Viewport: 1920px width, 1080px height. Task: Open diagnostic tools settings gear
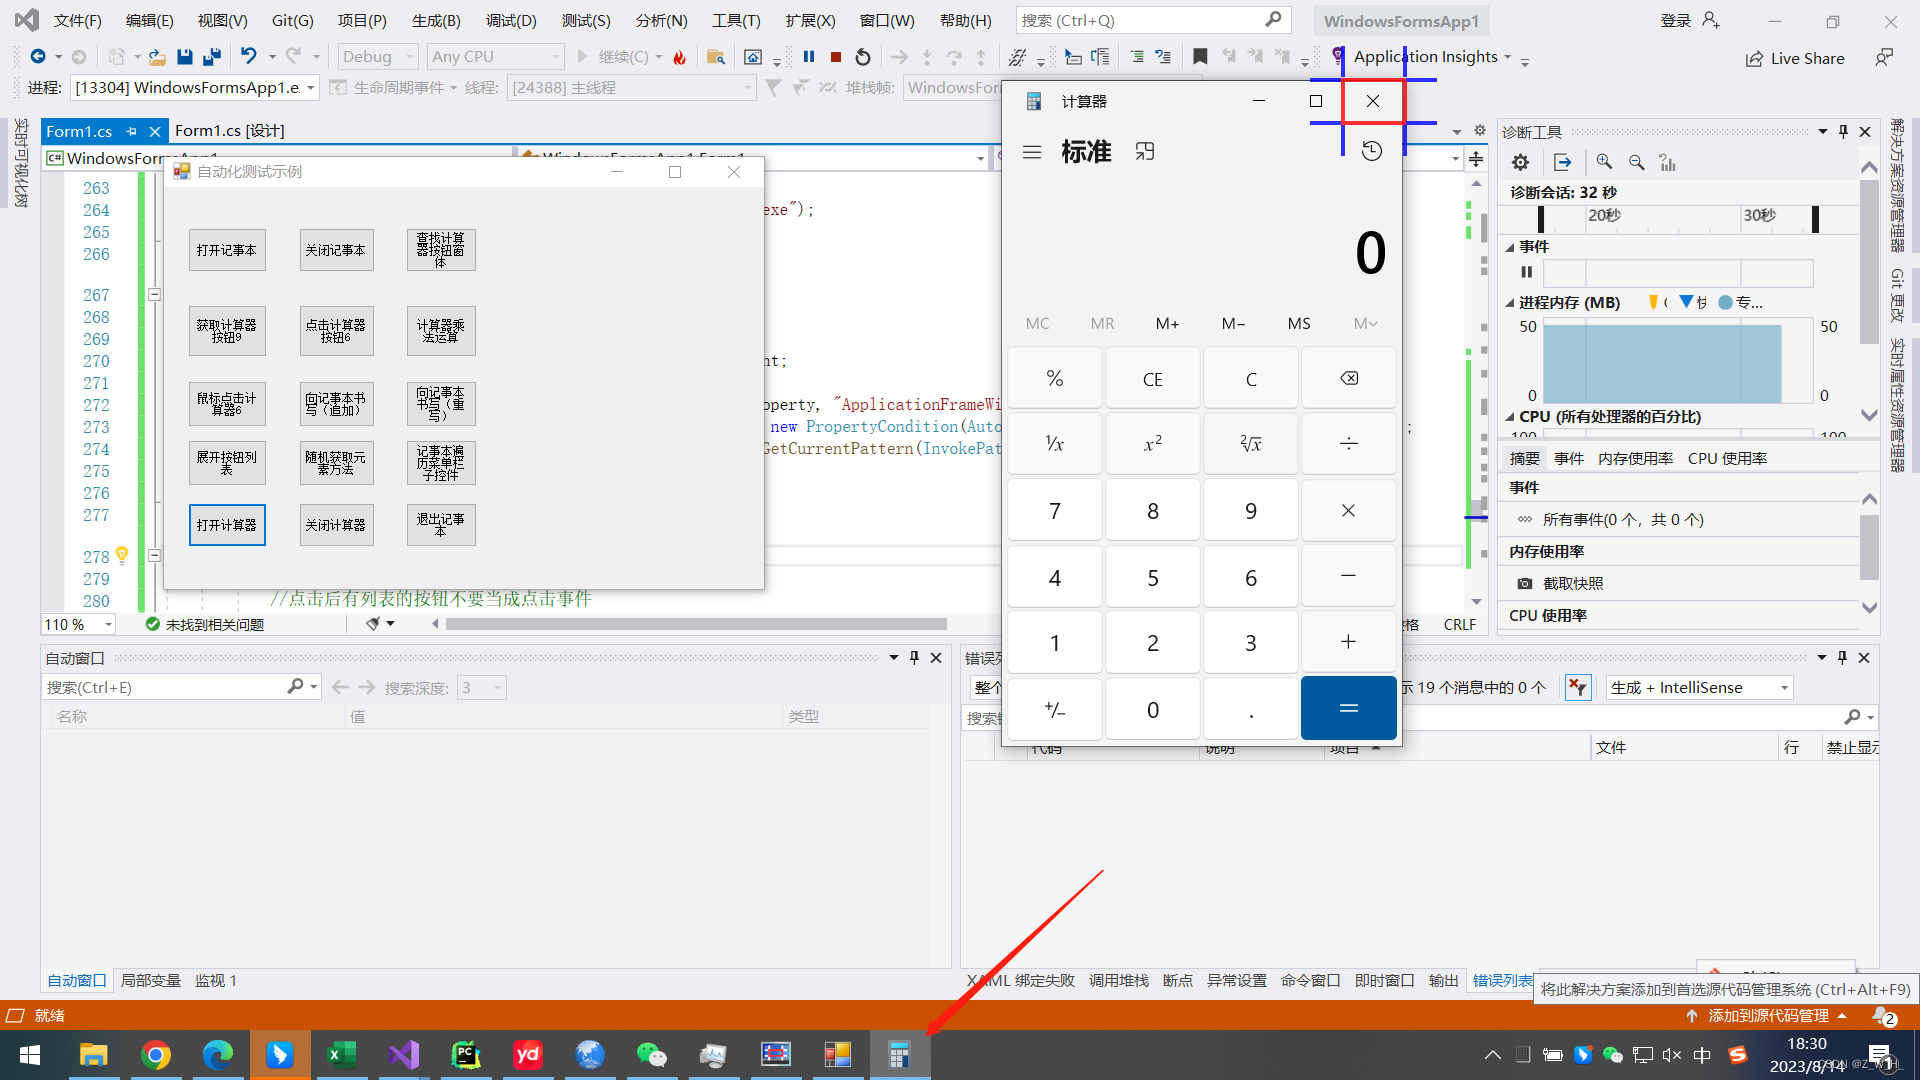[x=1520, y=162]
